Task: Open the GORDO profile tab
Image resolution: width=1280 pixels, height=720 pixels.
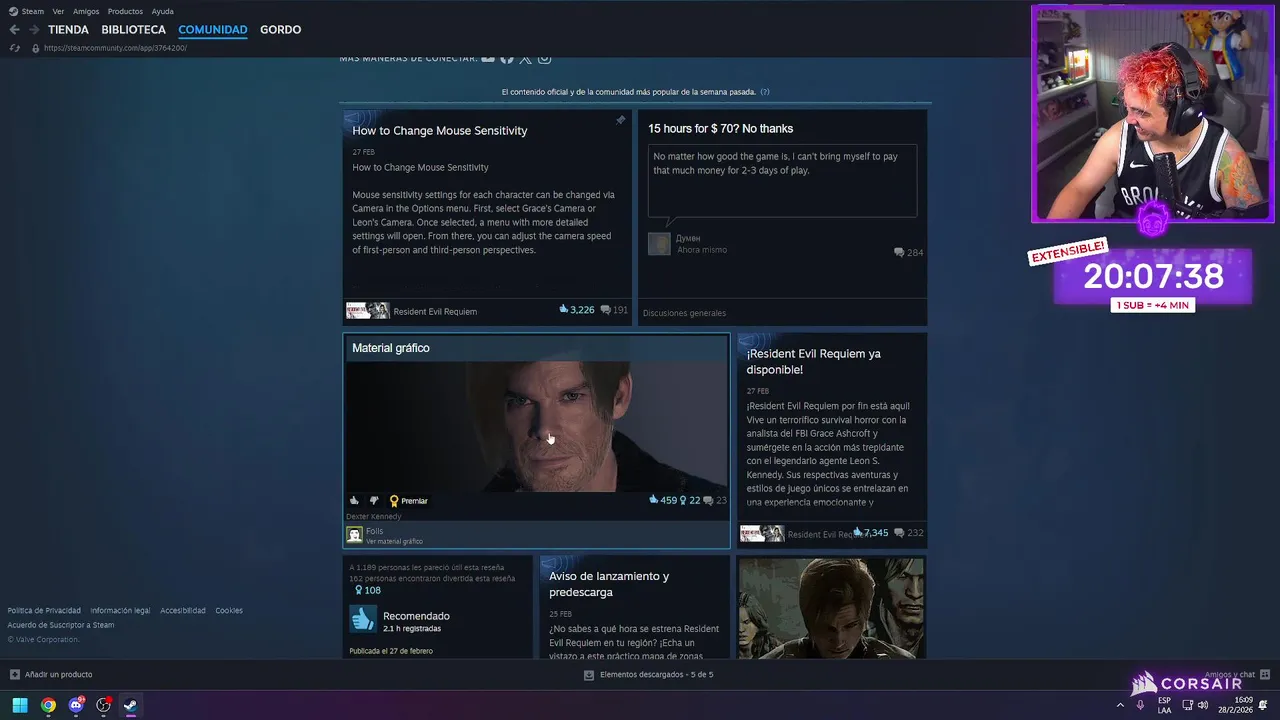Action: [280, 30]
